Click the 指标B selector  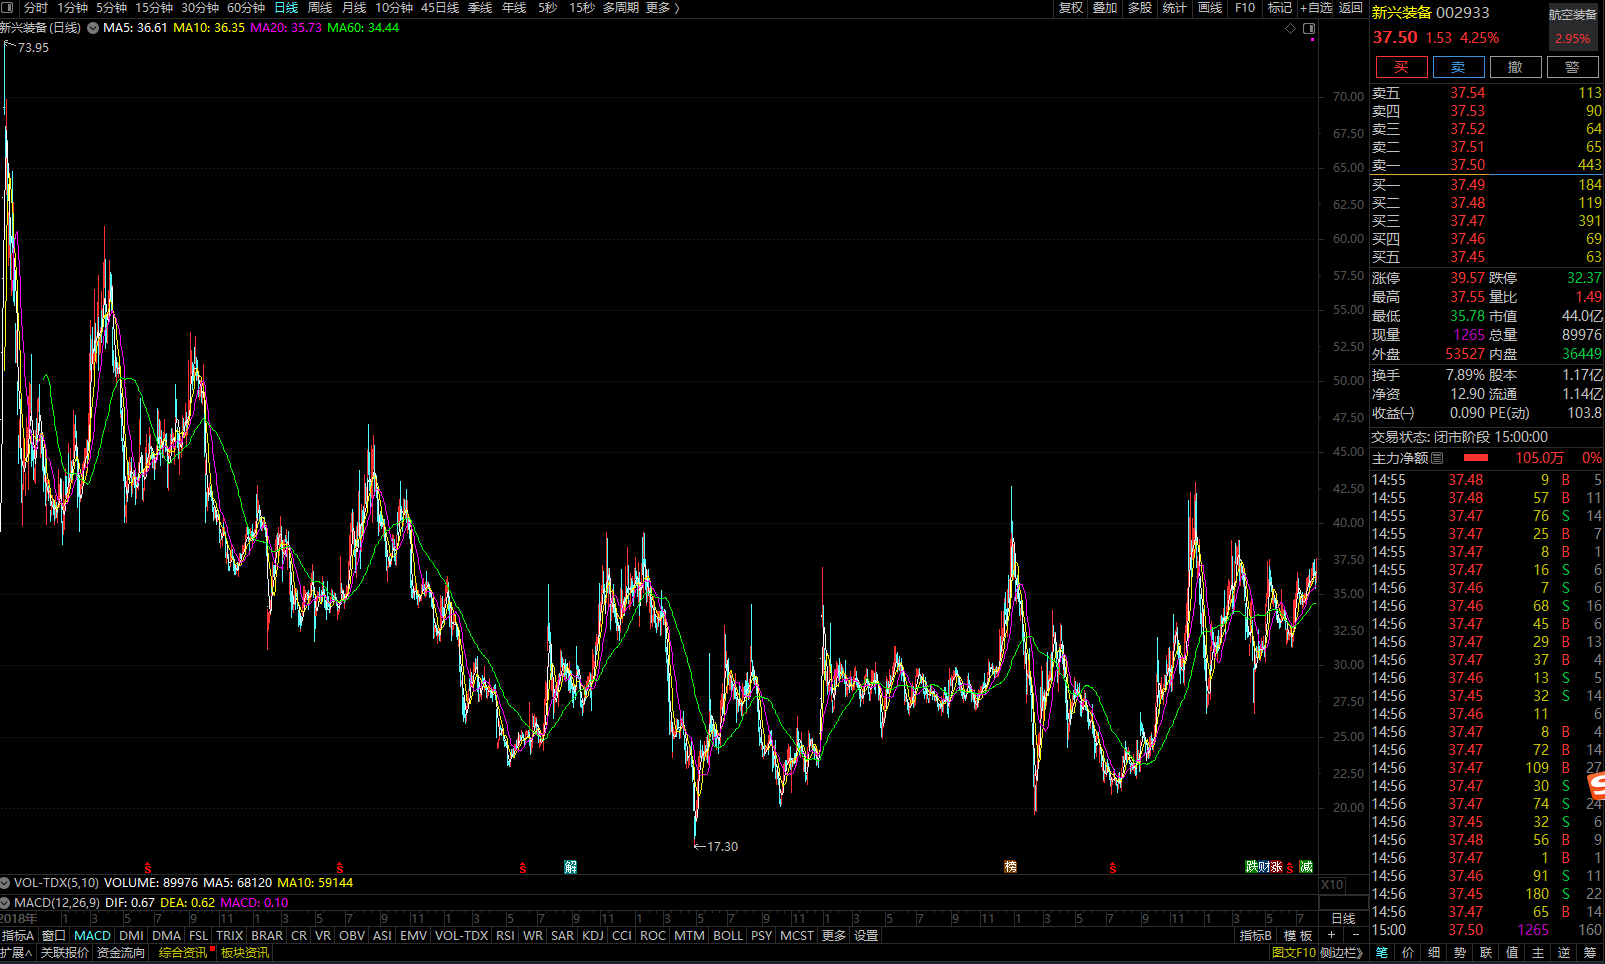pyautogui.click(x=1256, y=936)
